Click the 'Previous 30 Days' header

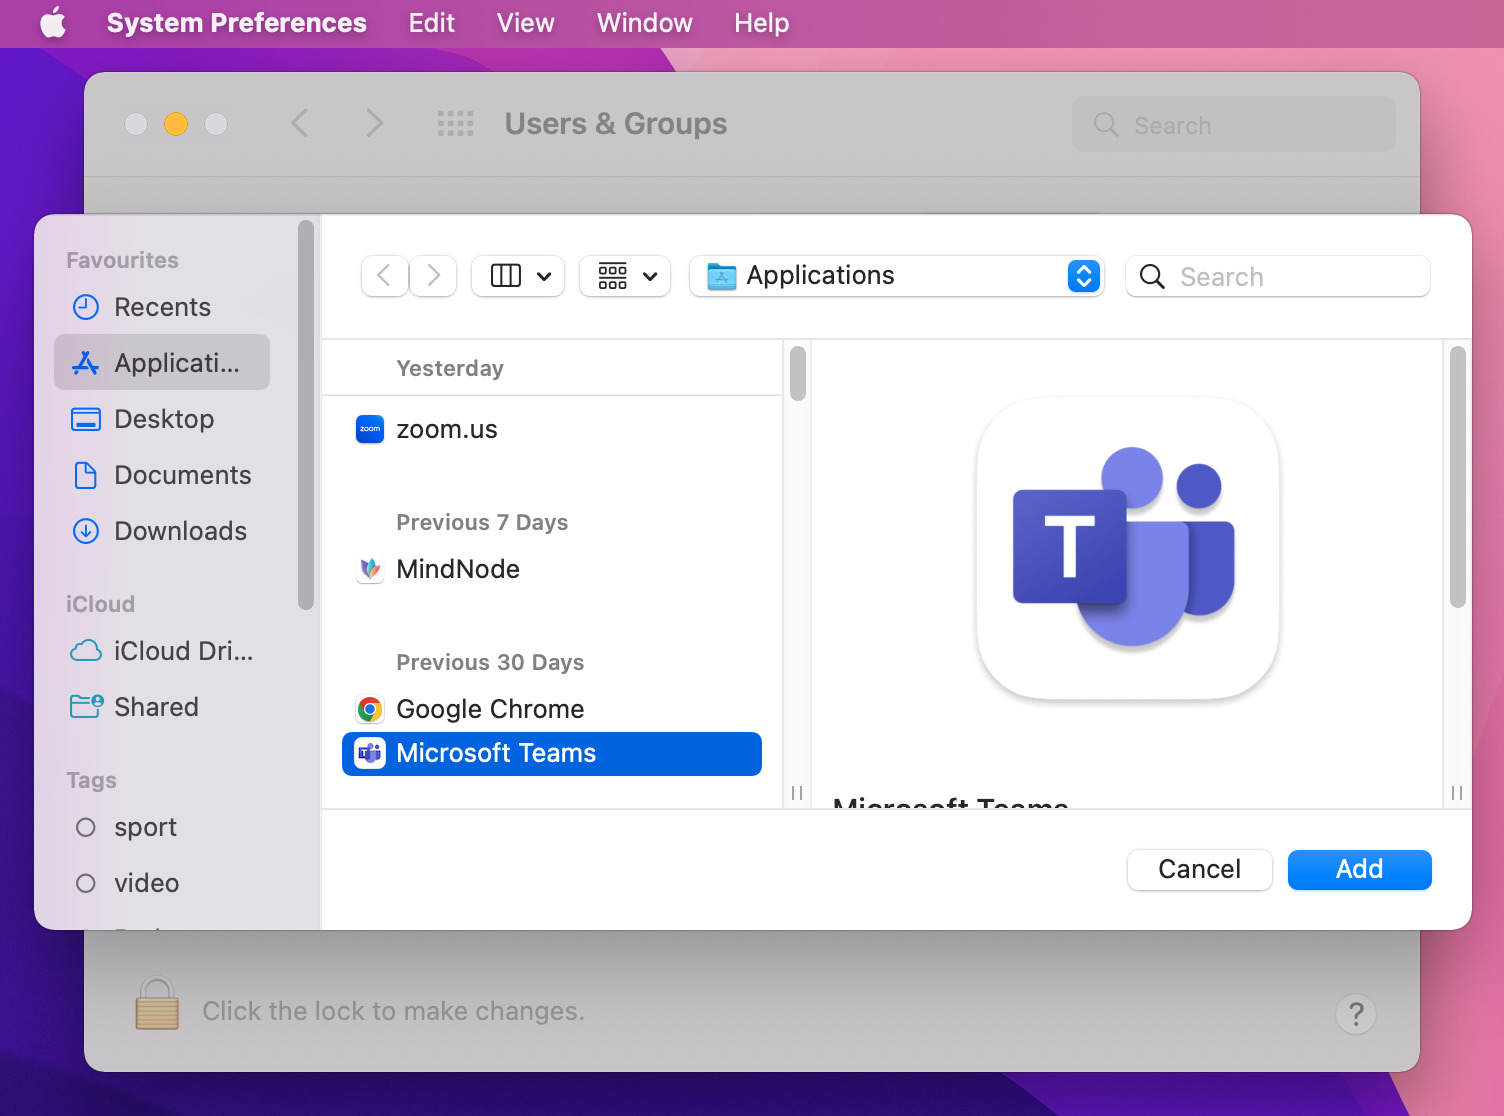click(490, 662)
